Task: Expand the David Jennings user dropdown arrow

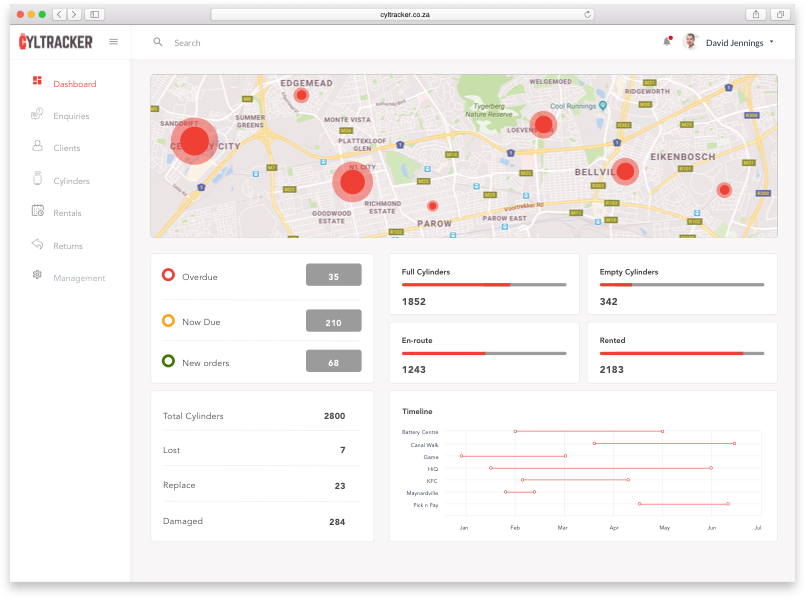Action: tap(772, 42)
